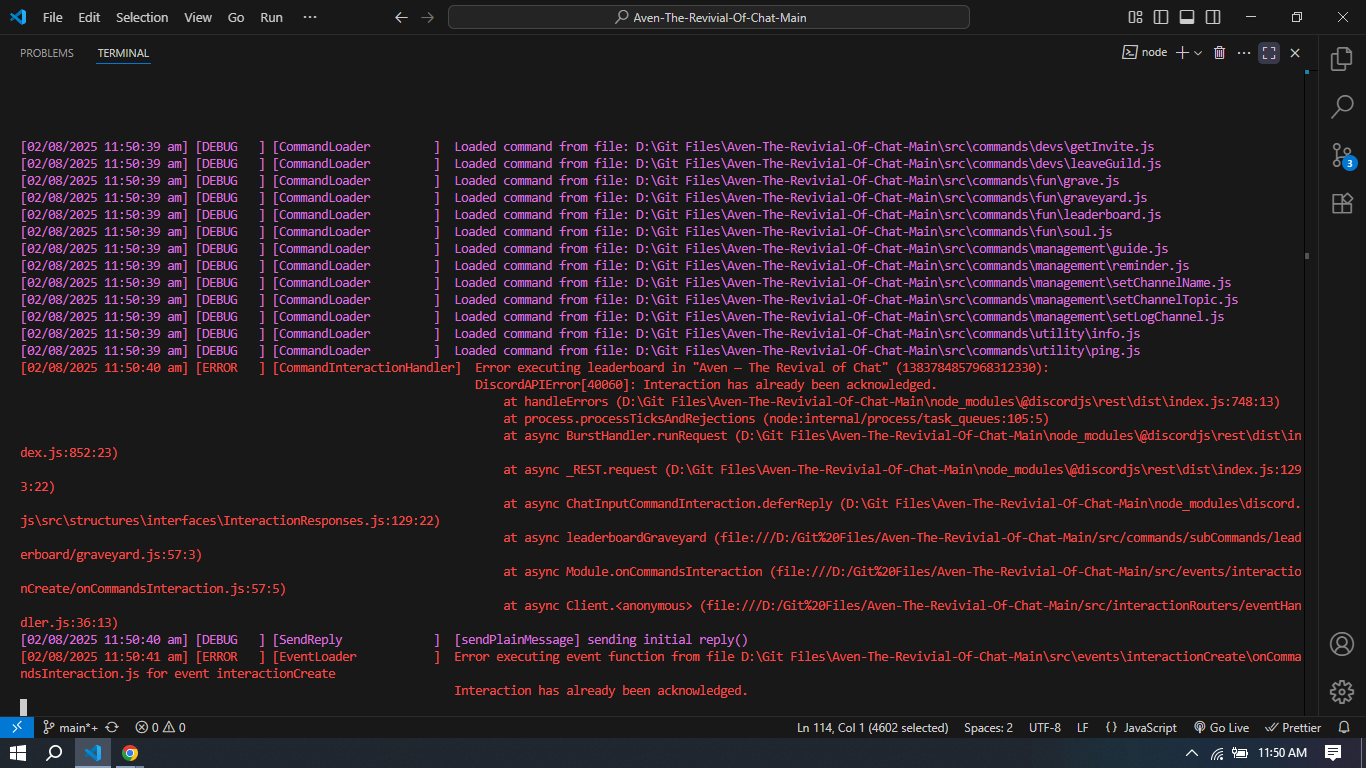This screenshot has width=1366, height=768.
Task: Open terminal Views and More Actions ellipsis
Action: 1244,53
